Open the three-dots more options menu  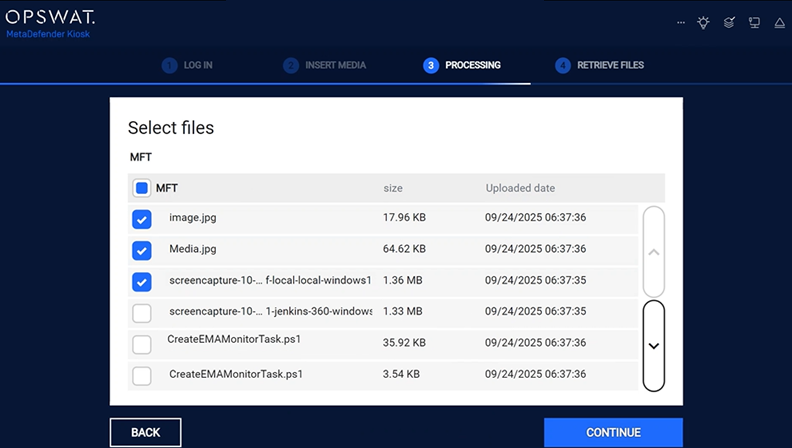click(x=681, y=22)
